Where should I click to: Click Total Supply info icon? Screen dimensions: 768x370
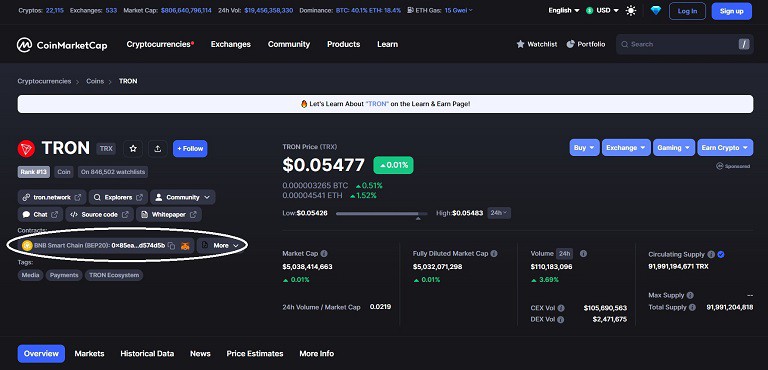[x=692, y=307]
